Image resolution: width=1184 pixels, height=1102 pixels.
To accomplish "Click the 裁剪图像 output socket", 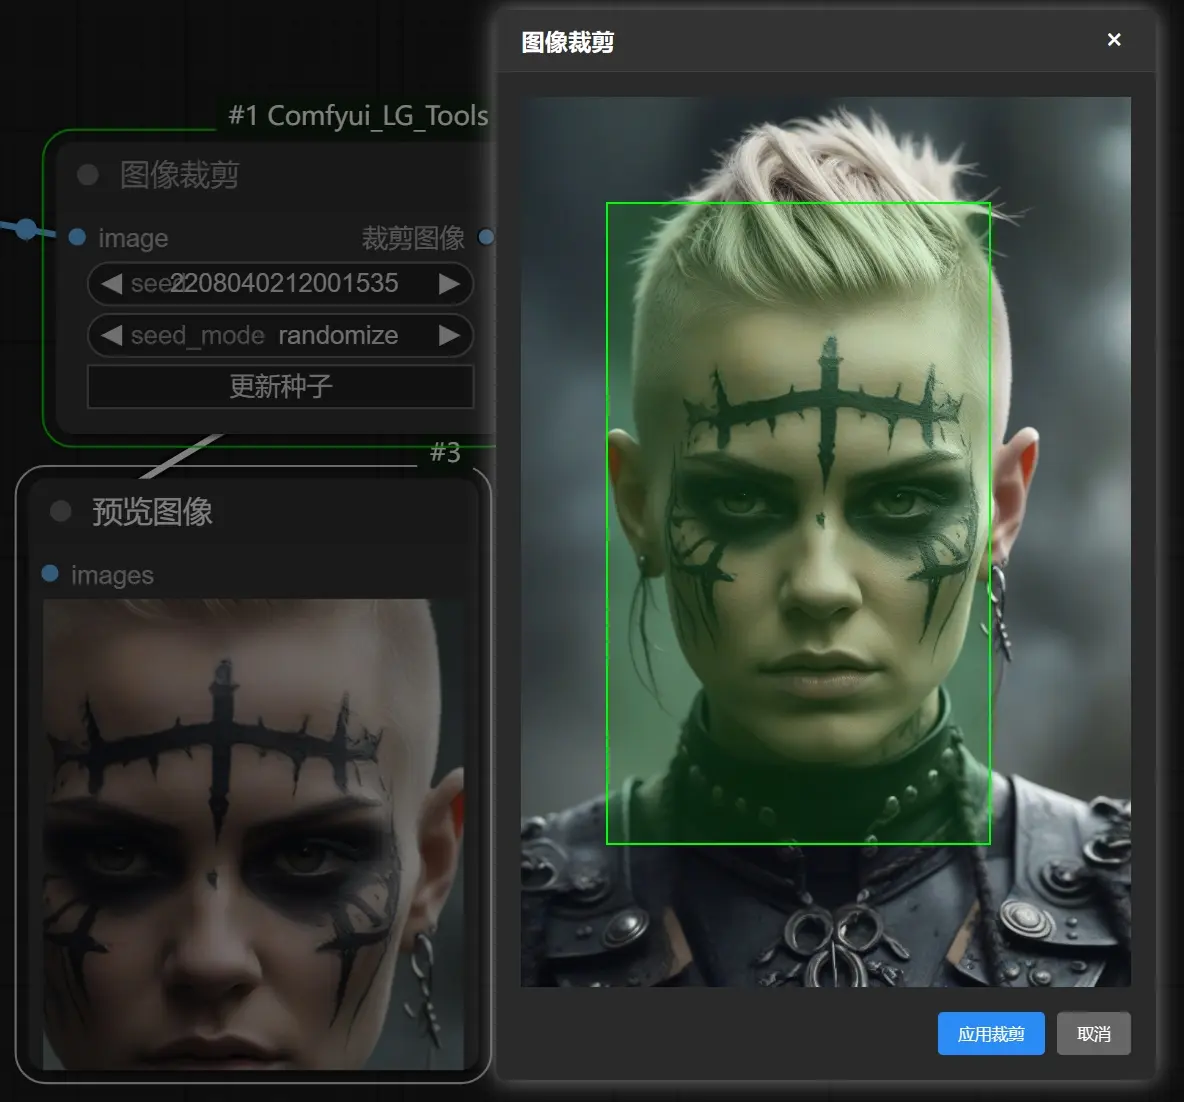I will pos(486,237).
